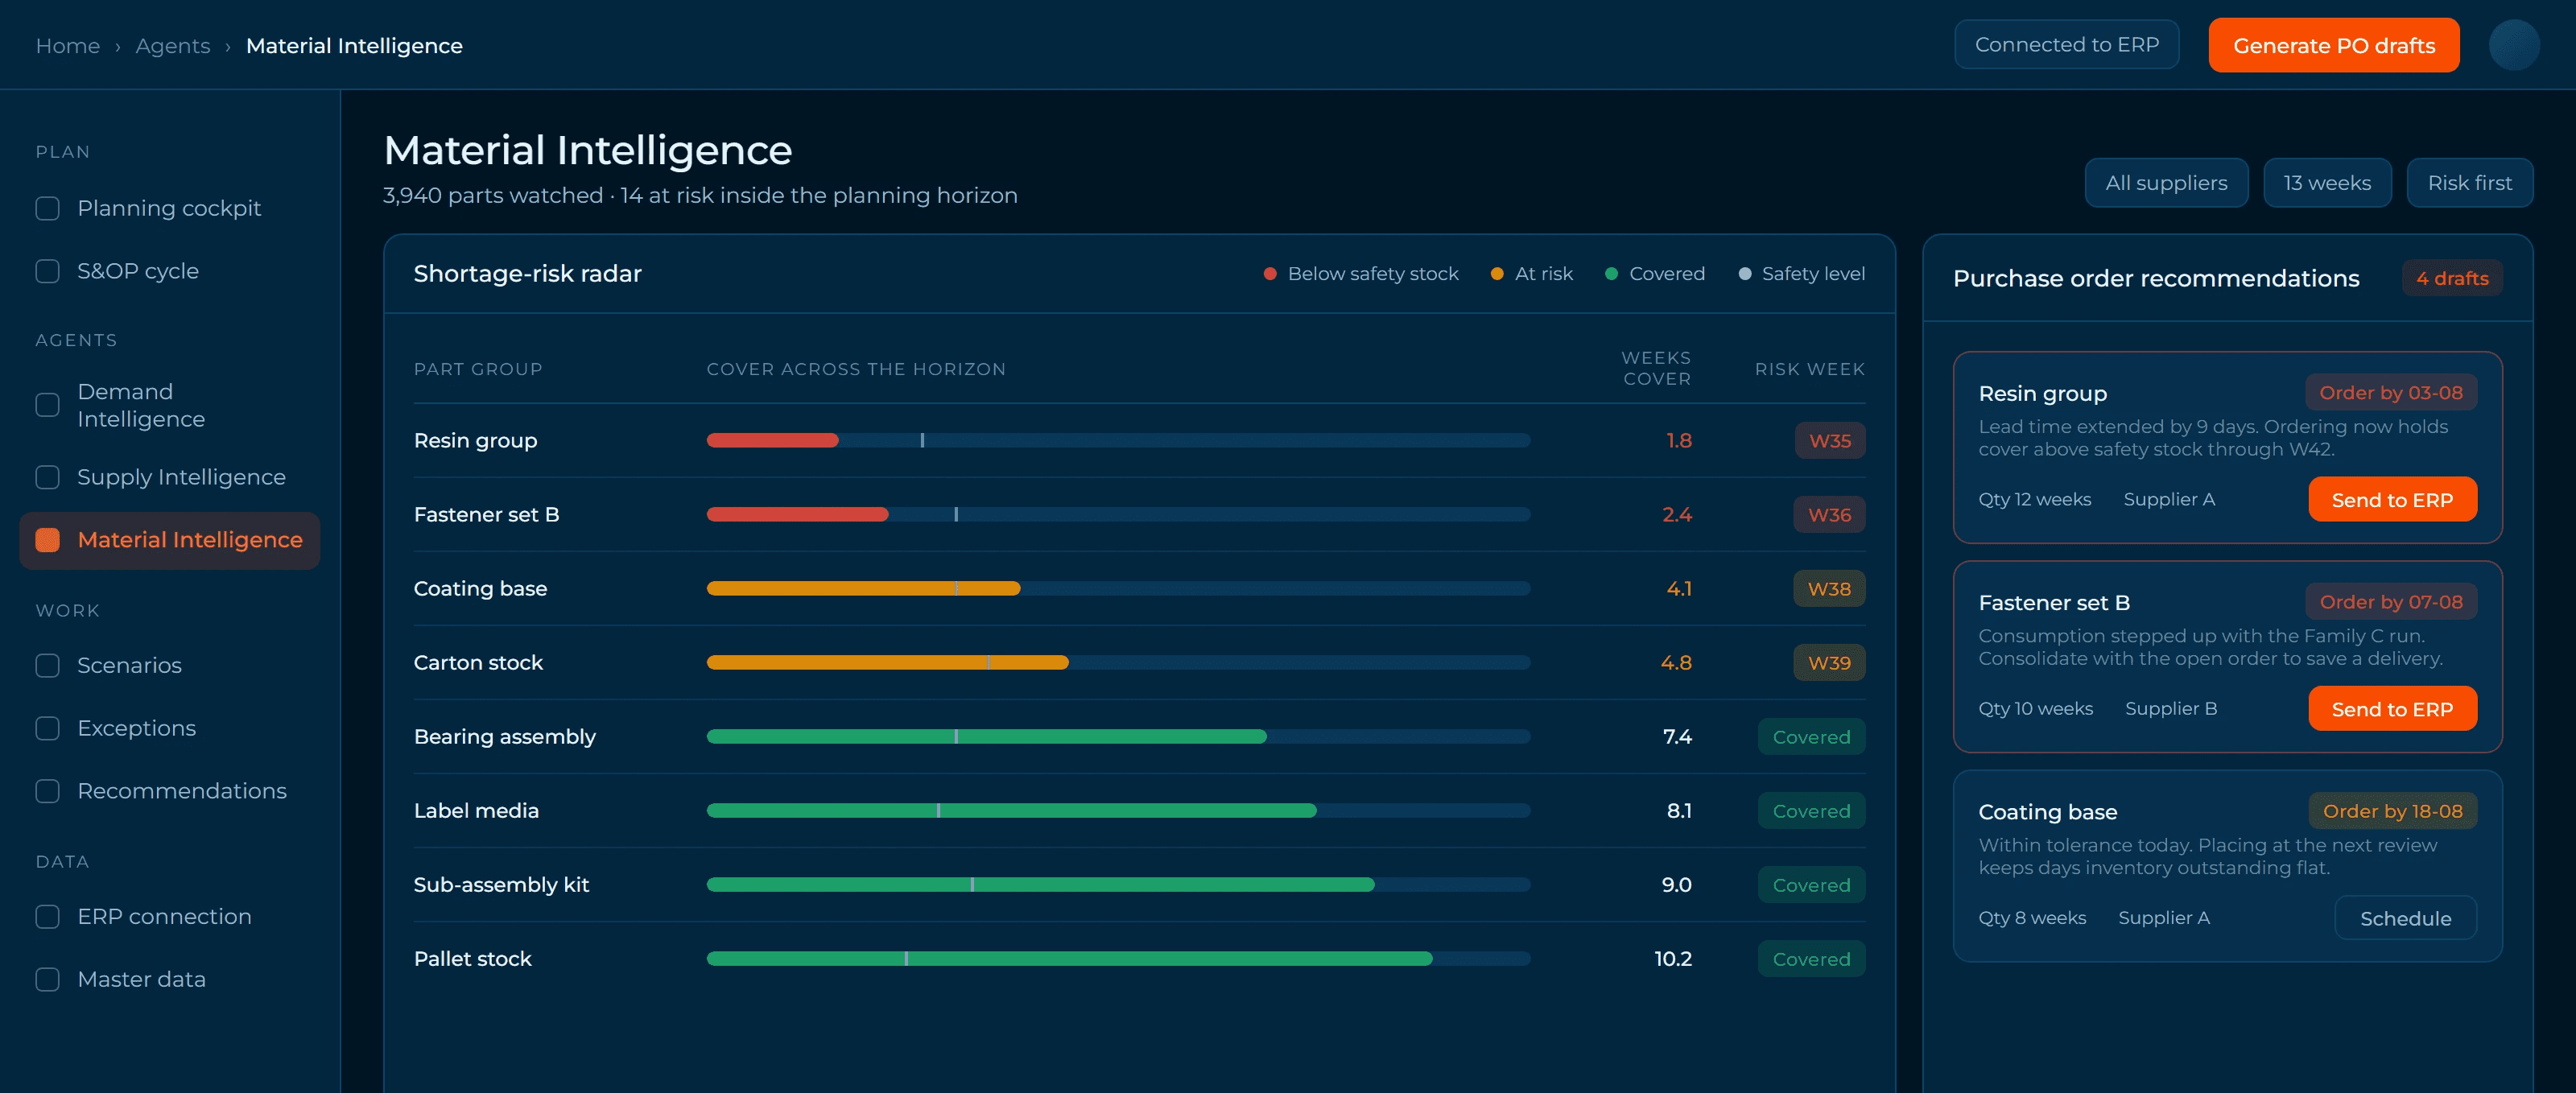This screenshot has width=2576, height=1093.
Task: Send Fastener set B order to ERP
Action: (2392, 708)
